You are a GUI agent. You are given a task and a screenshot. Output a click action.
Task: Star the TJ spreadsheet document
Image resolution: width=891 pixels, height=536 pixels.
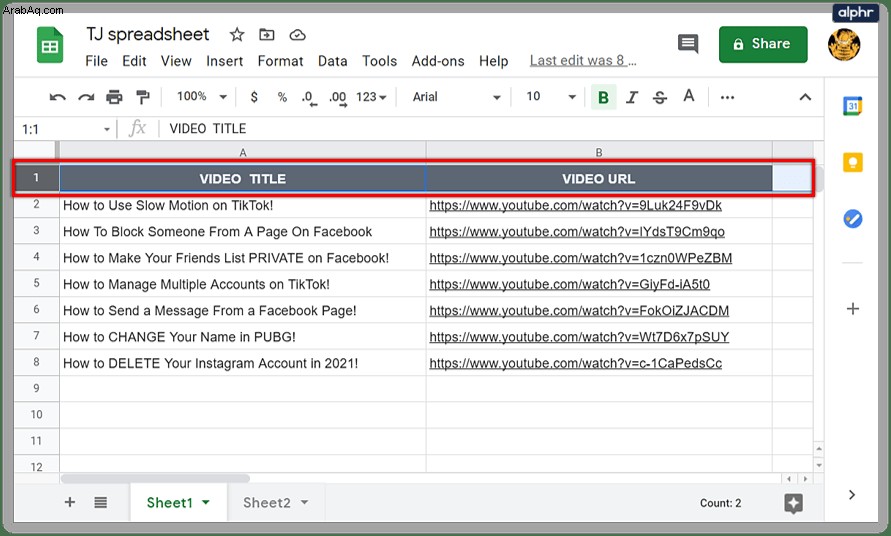[x=237, y=35]
